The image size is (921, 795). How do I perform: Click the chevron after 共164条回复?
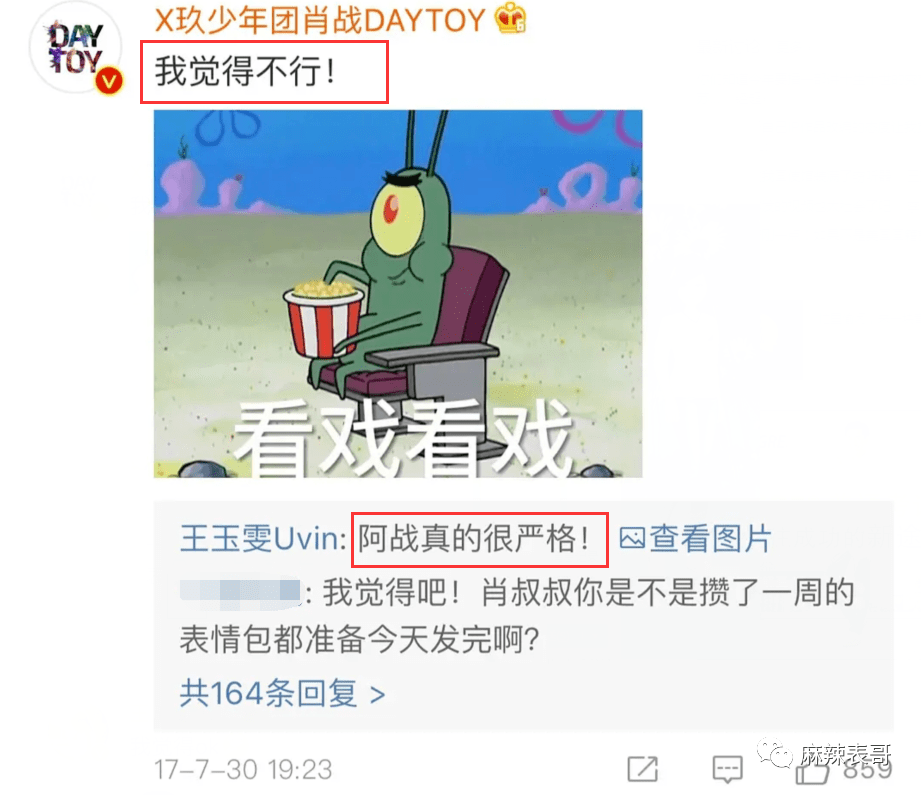[x=378, y=696]
